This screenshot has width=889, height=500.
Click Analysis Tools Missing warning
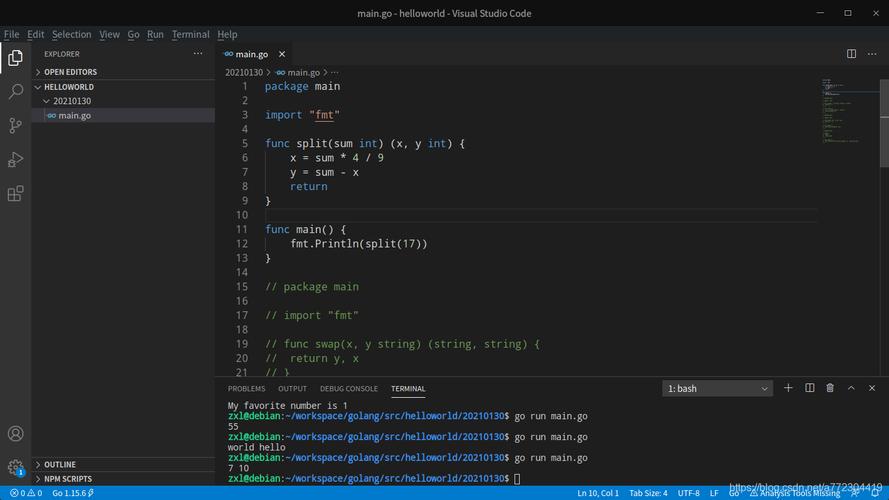[x=795, y=493]
